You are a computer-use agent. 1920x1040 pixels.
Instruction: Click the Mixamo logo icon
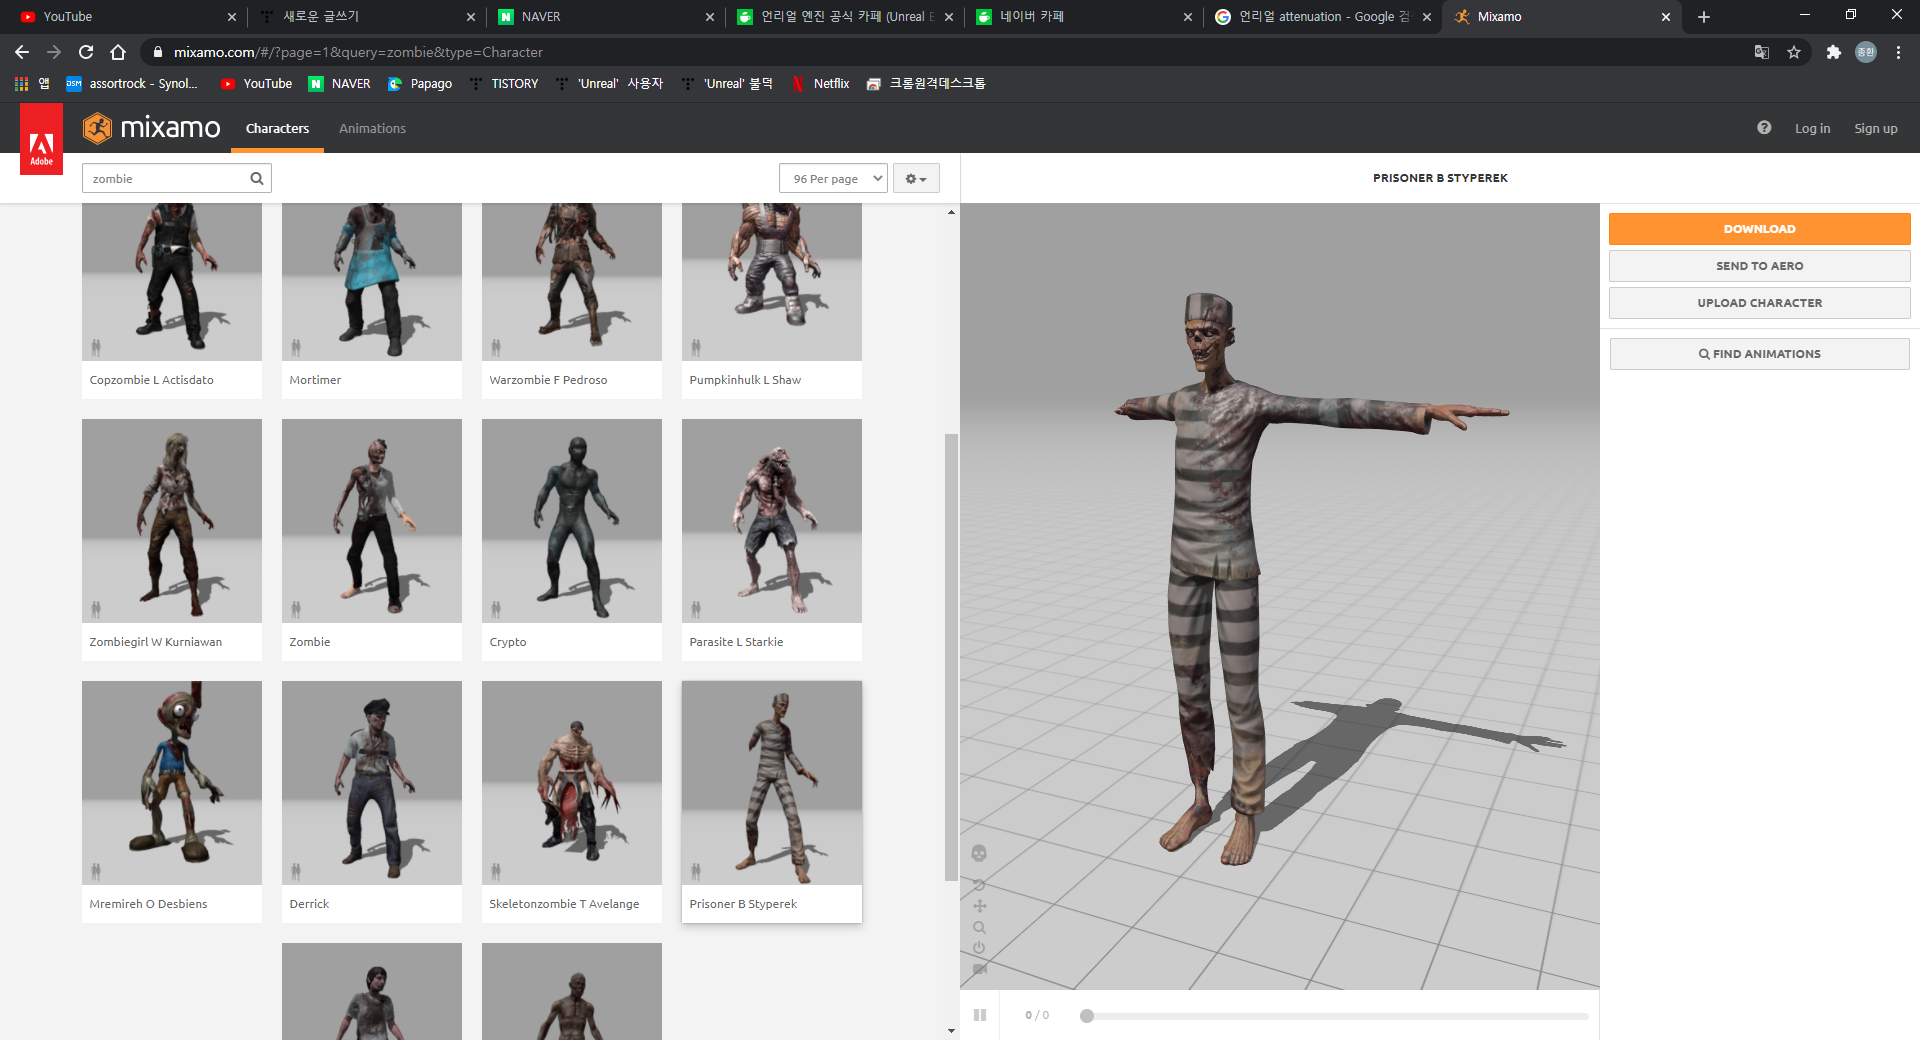97,128
